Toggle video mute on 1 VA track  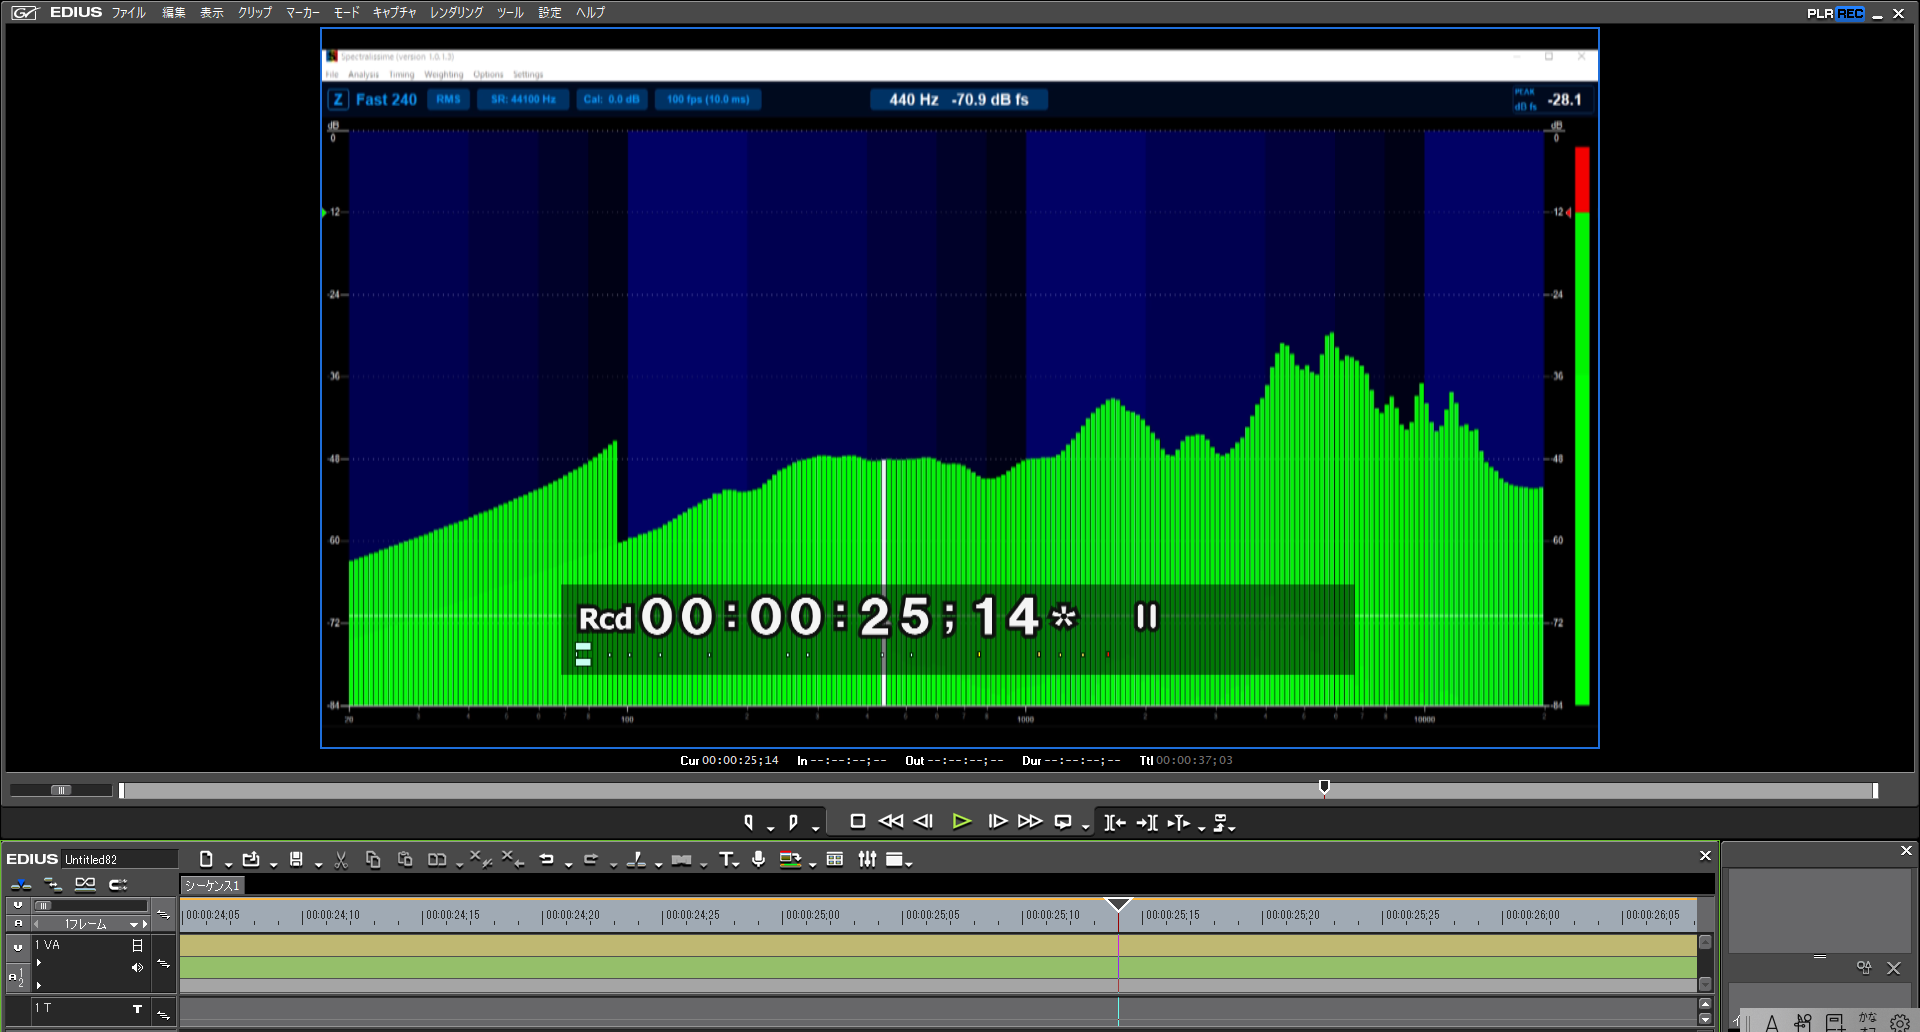[138, 945]
